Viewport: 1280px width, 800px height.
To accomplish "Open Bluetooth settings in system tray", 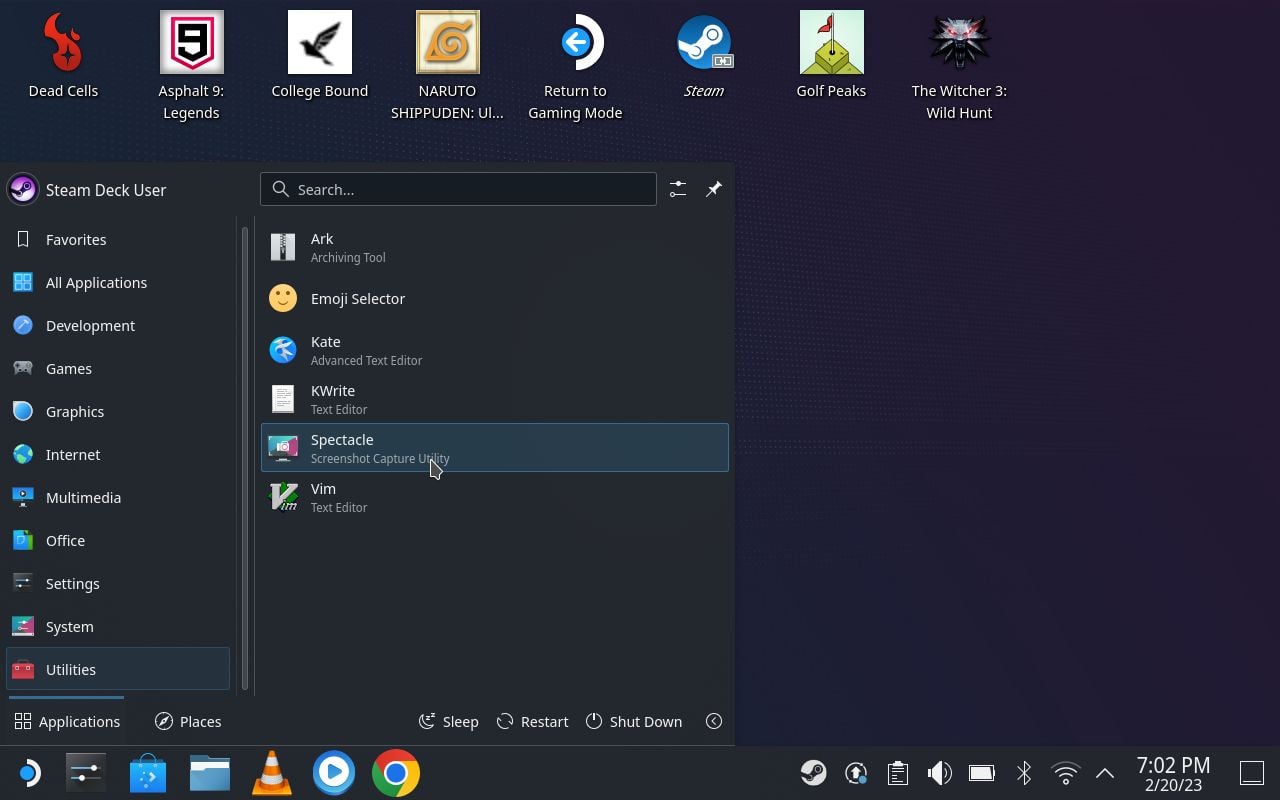I will [1024, 773].
